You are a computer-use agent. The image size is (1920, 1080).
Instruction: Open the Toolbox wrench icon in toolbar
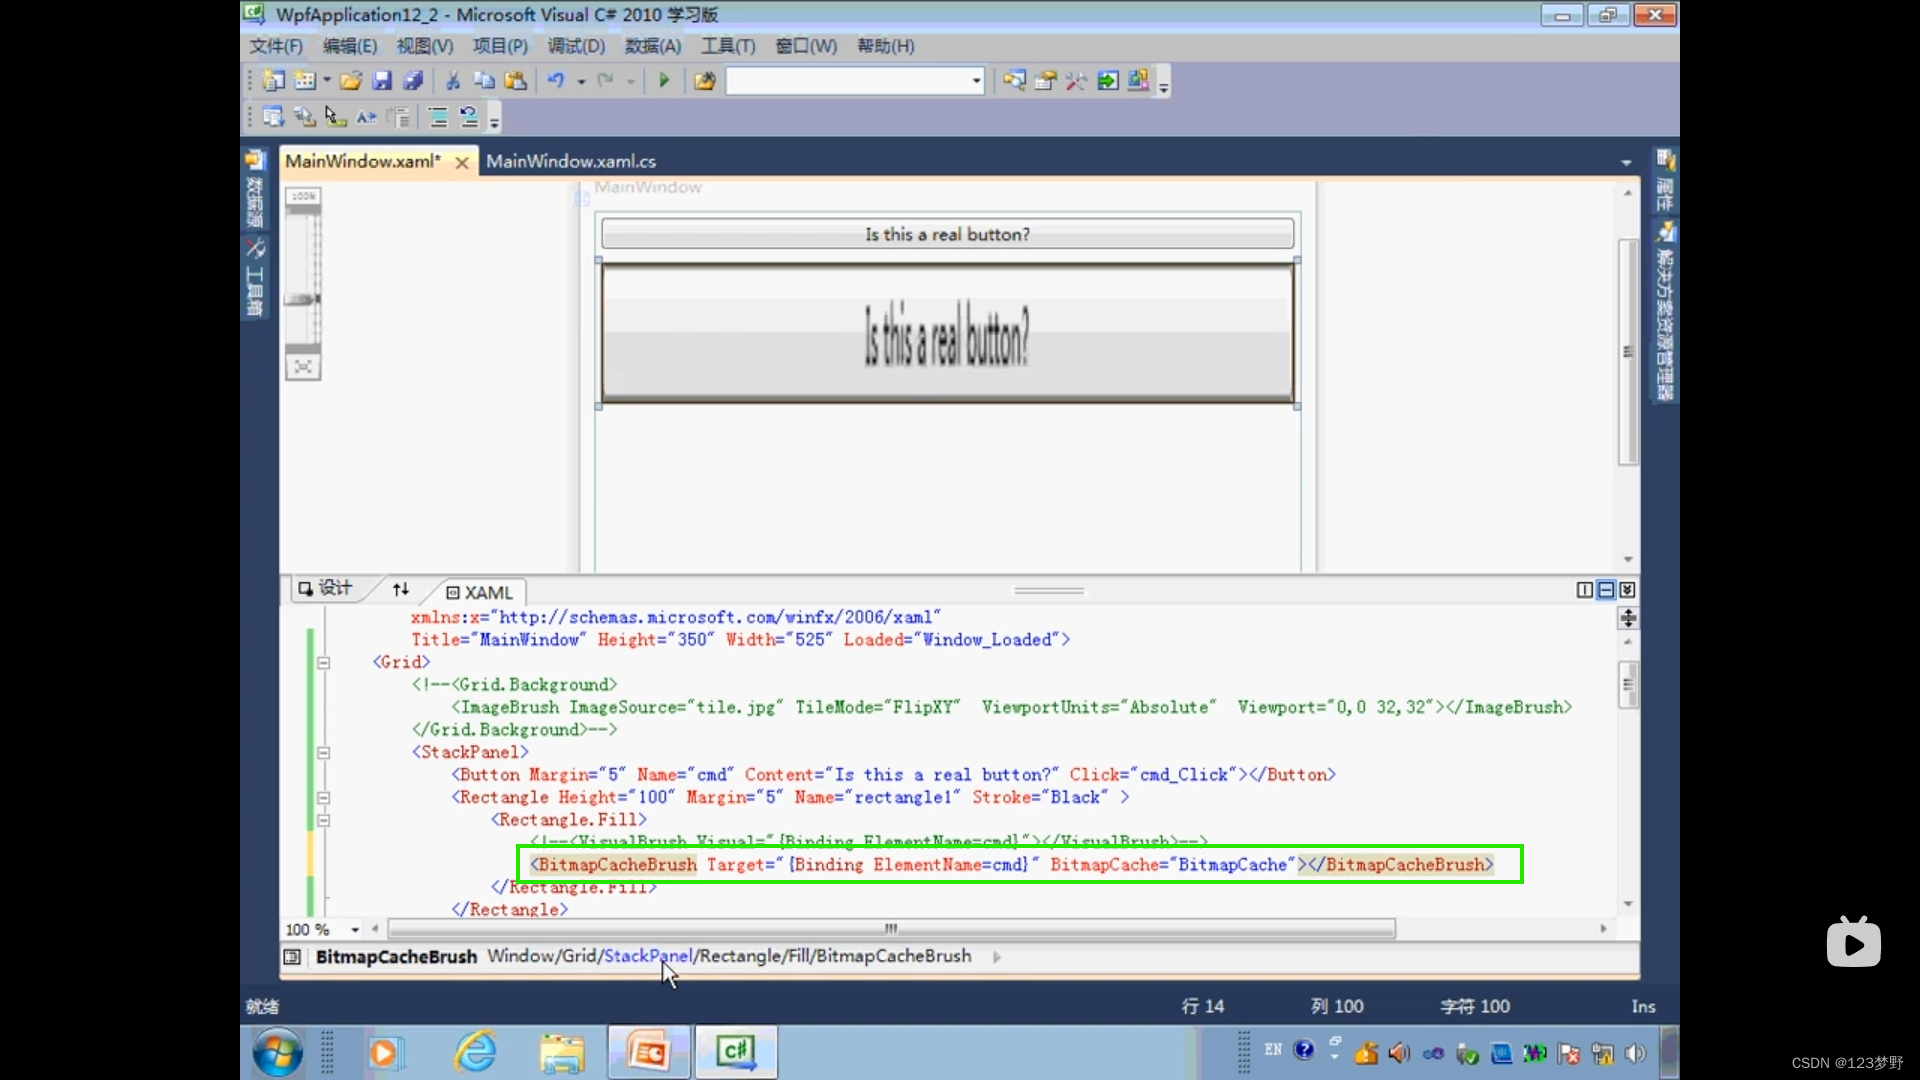(1076, 81)
